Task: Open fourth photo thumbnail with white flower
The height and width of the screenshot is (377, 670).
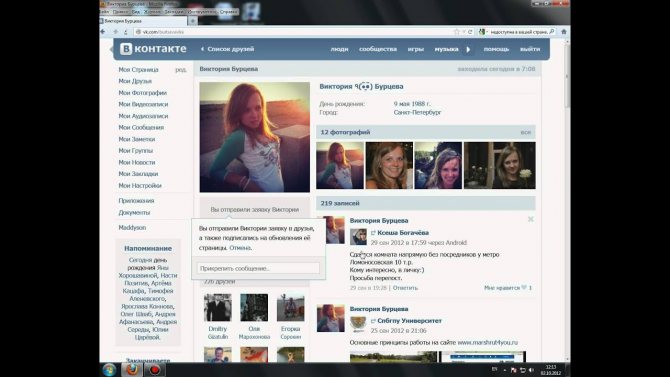Action: pos(500,165)
